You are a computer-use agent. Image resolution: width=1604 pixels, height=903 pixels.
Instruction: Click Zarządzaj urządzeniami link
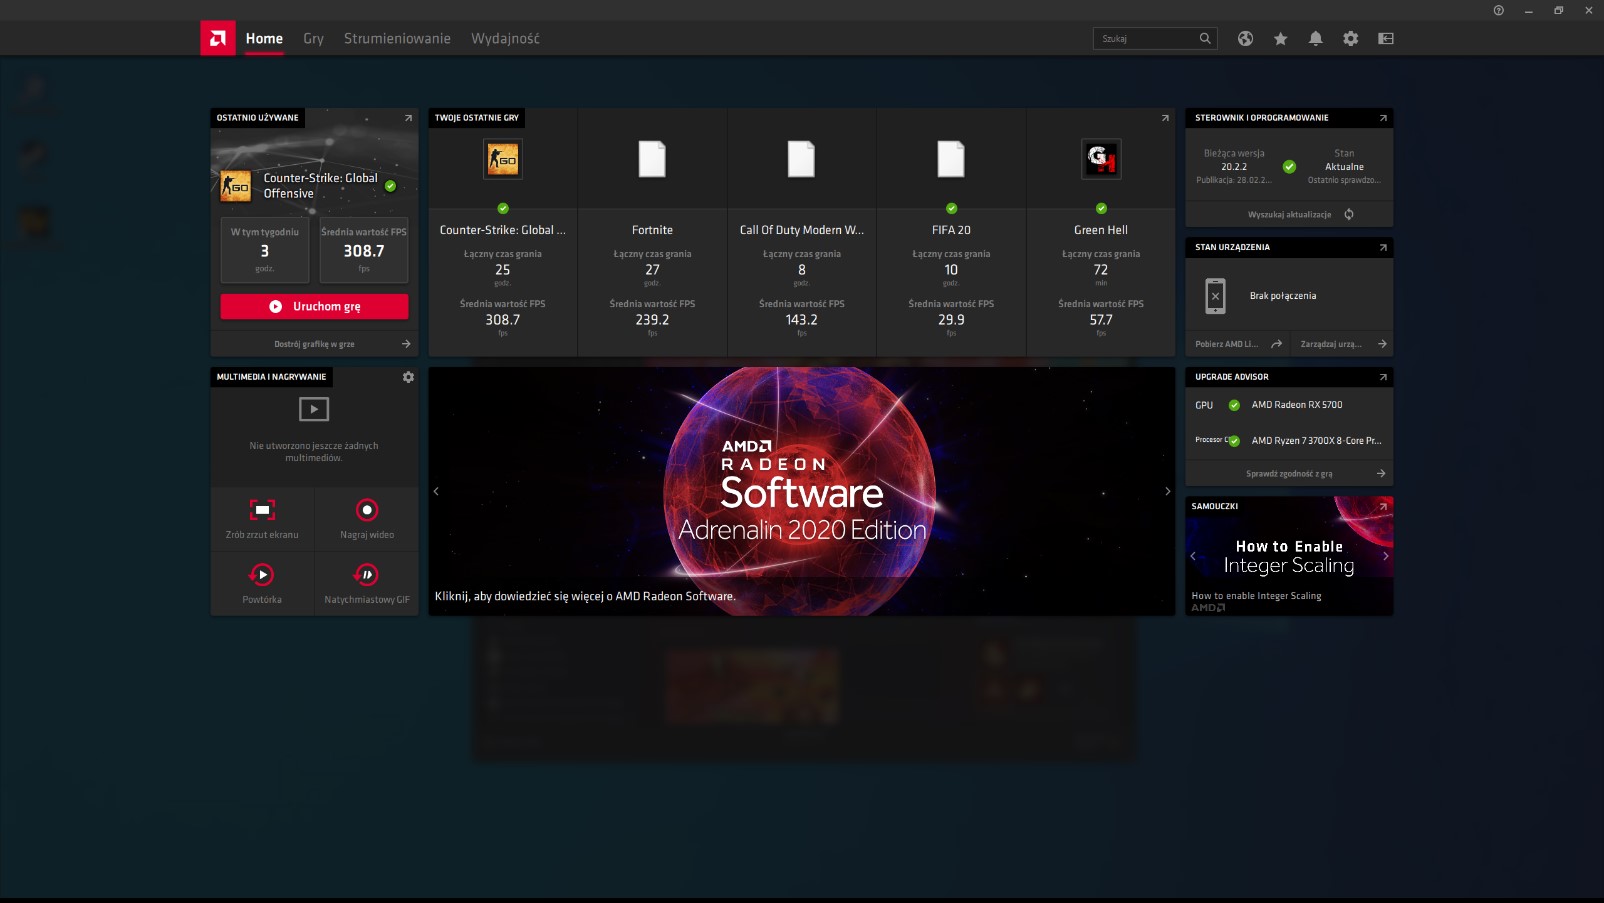[x=1331, y=344]
